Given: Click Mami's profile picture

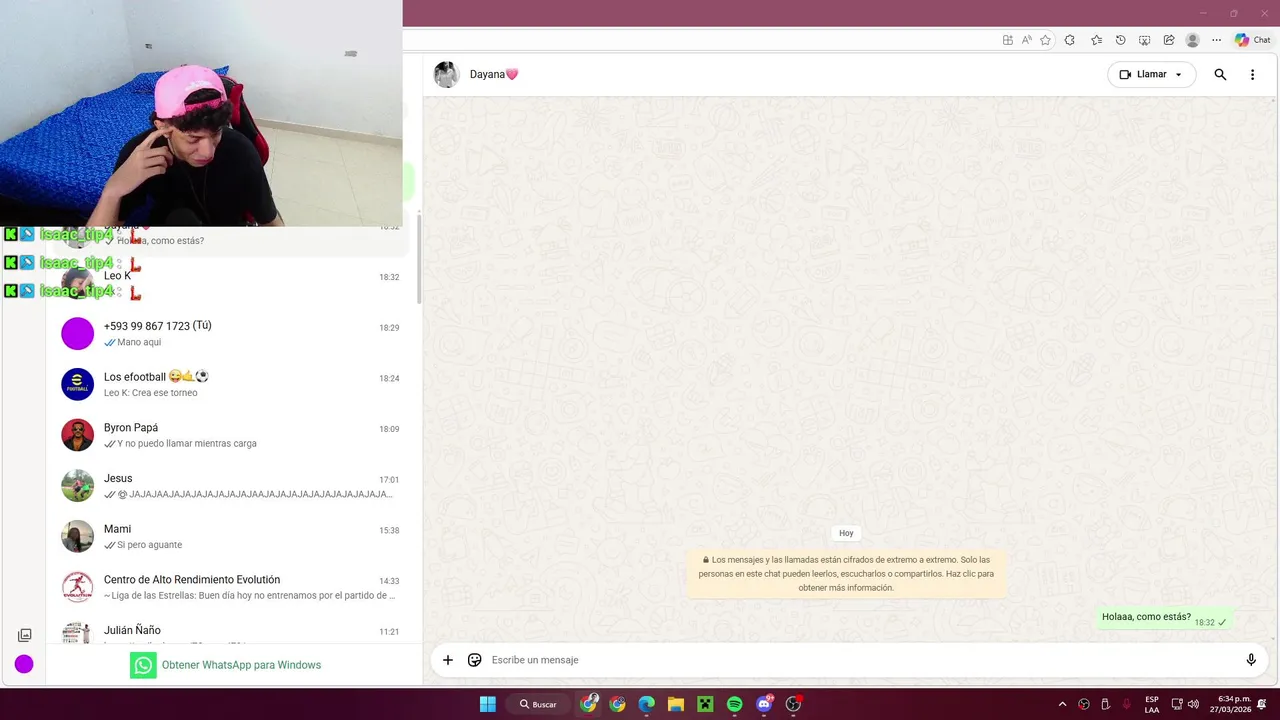Looking at the screenshot, I should (x=77, y=537).
